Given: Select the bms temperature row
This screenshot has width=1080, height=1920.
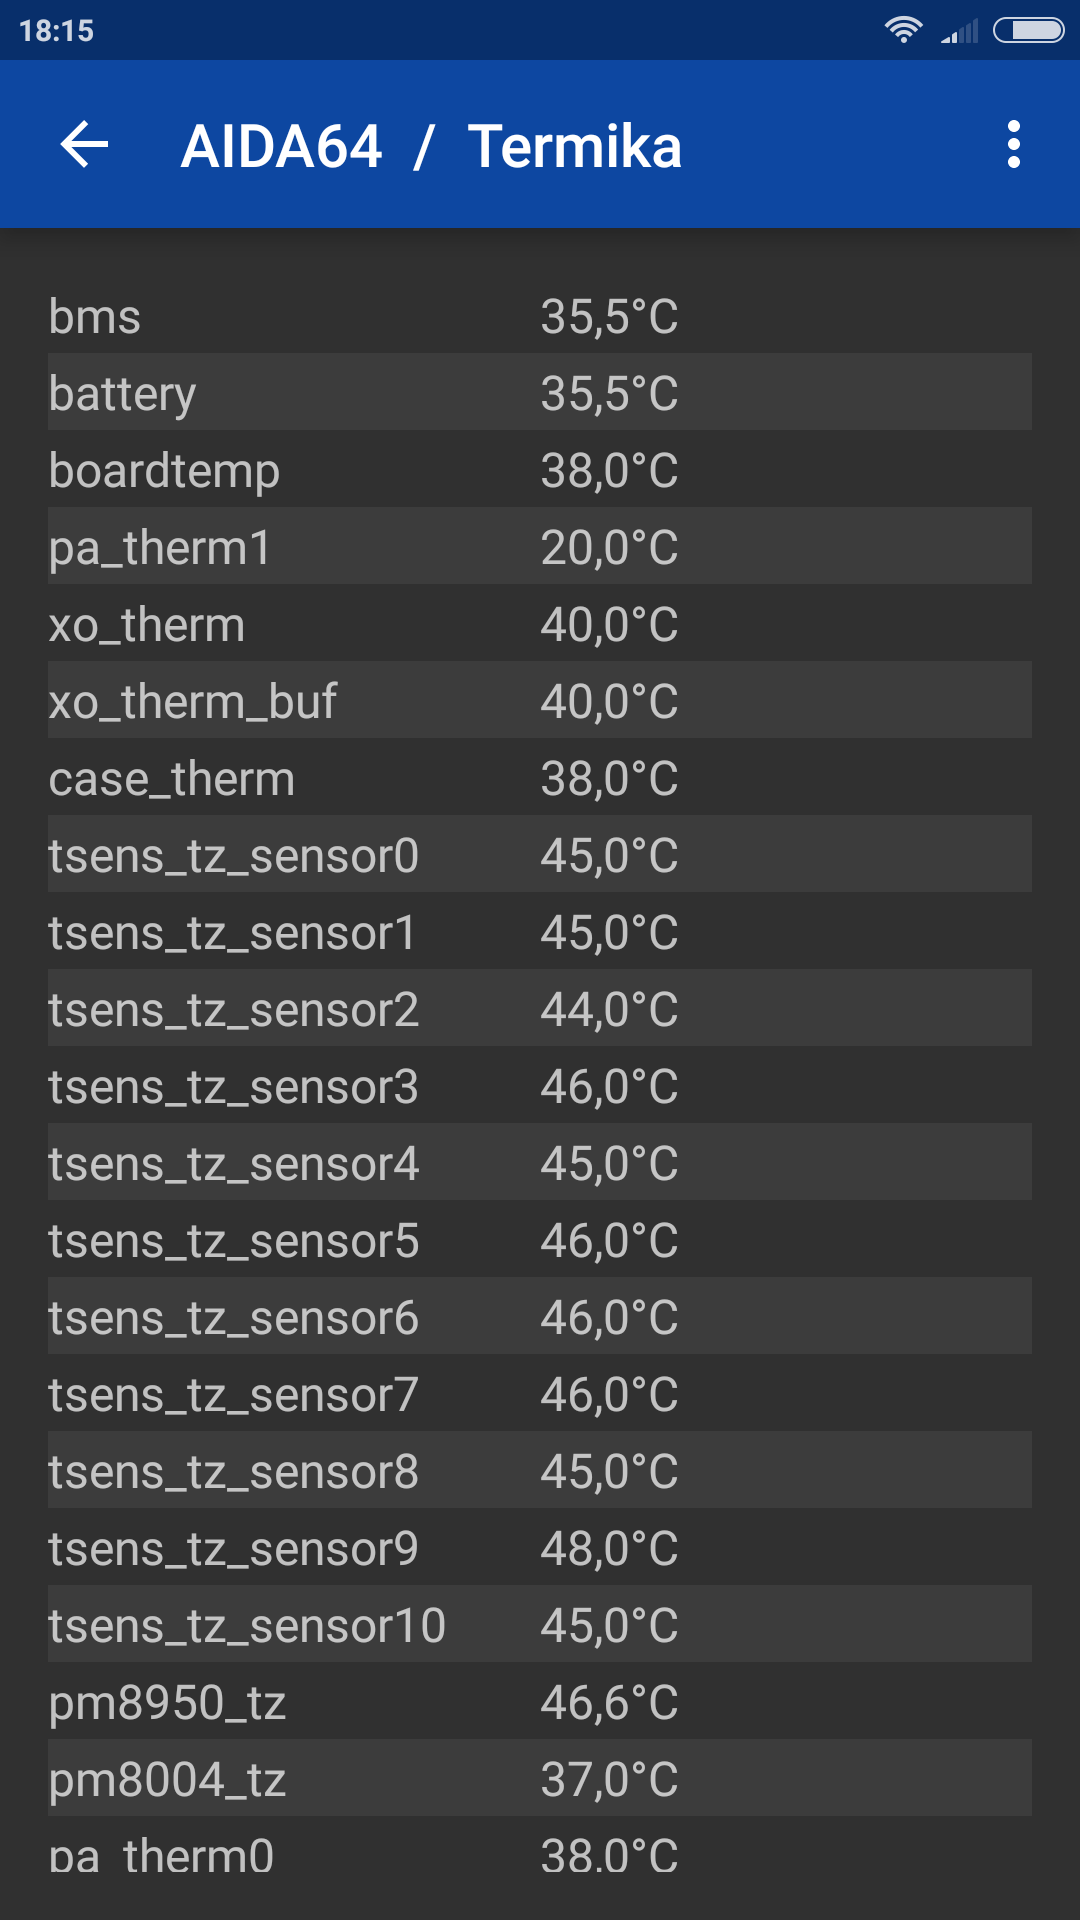Looking at the screenshot, I should 540,316.
